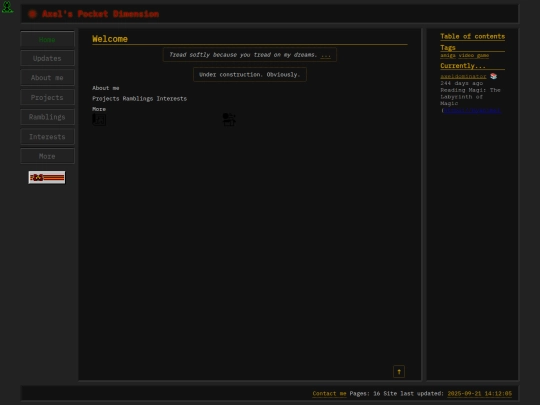
Task: Click the 'Tread softly' quote text
Action: pos(243,55)
